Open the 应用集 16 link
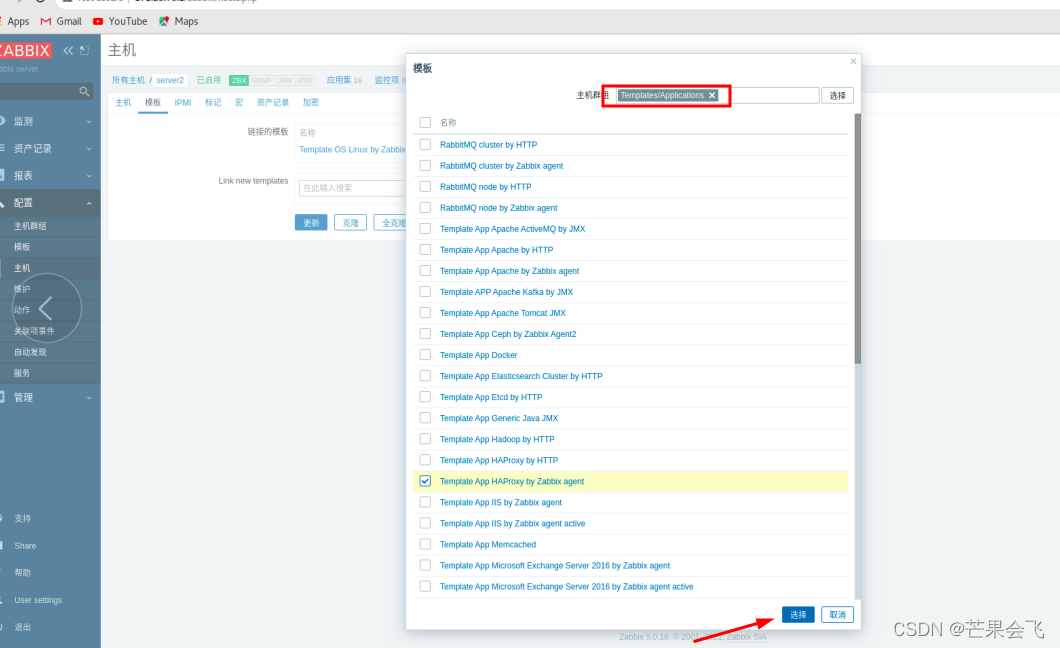 point(344,80)
